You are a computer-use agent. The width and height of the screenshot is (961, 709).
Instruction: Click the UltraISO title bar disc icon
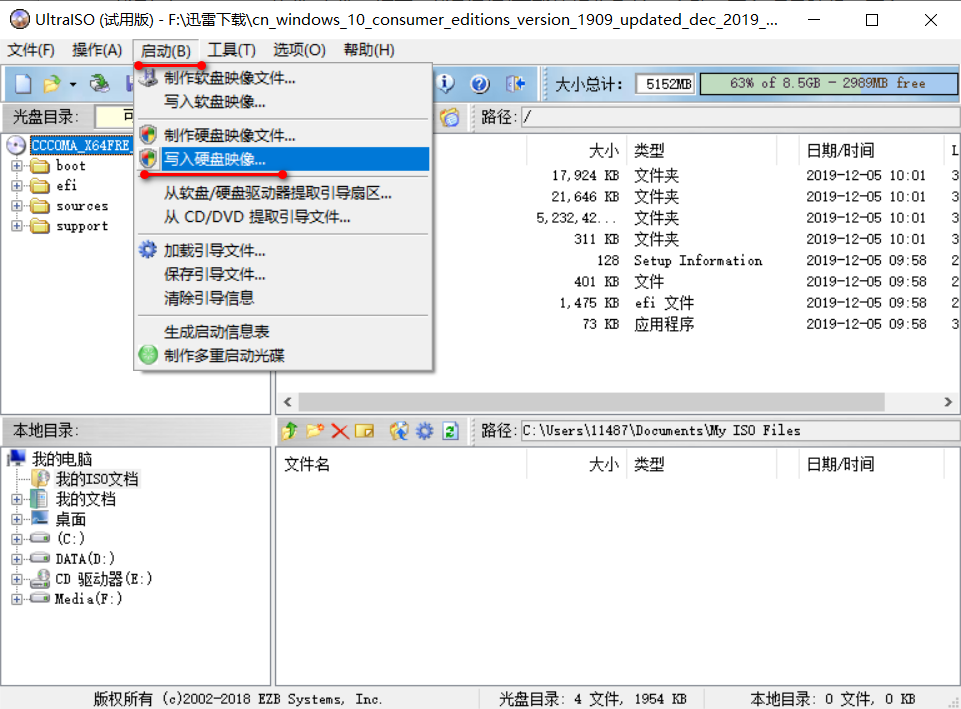(20, 20)
